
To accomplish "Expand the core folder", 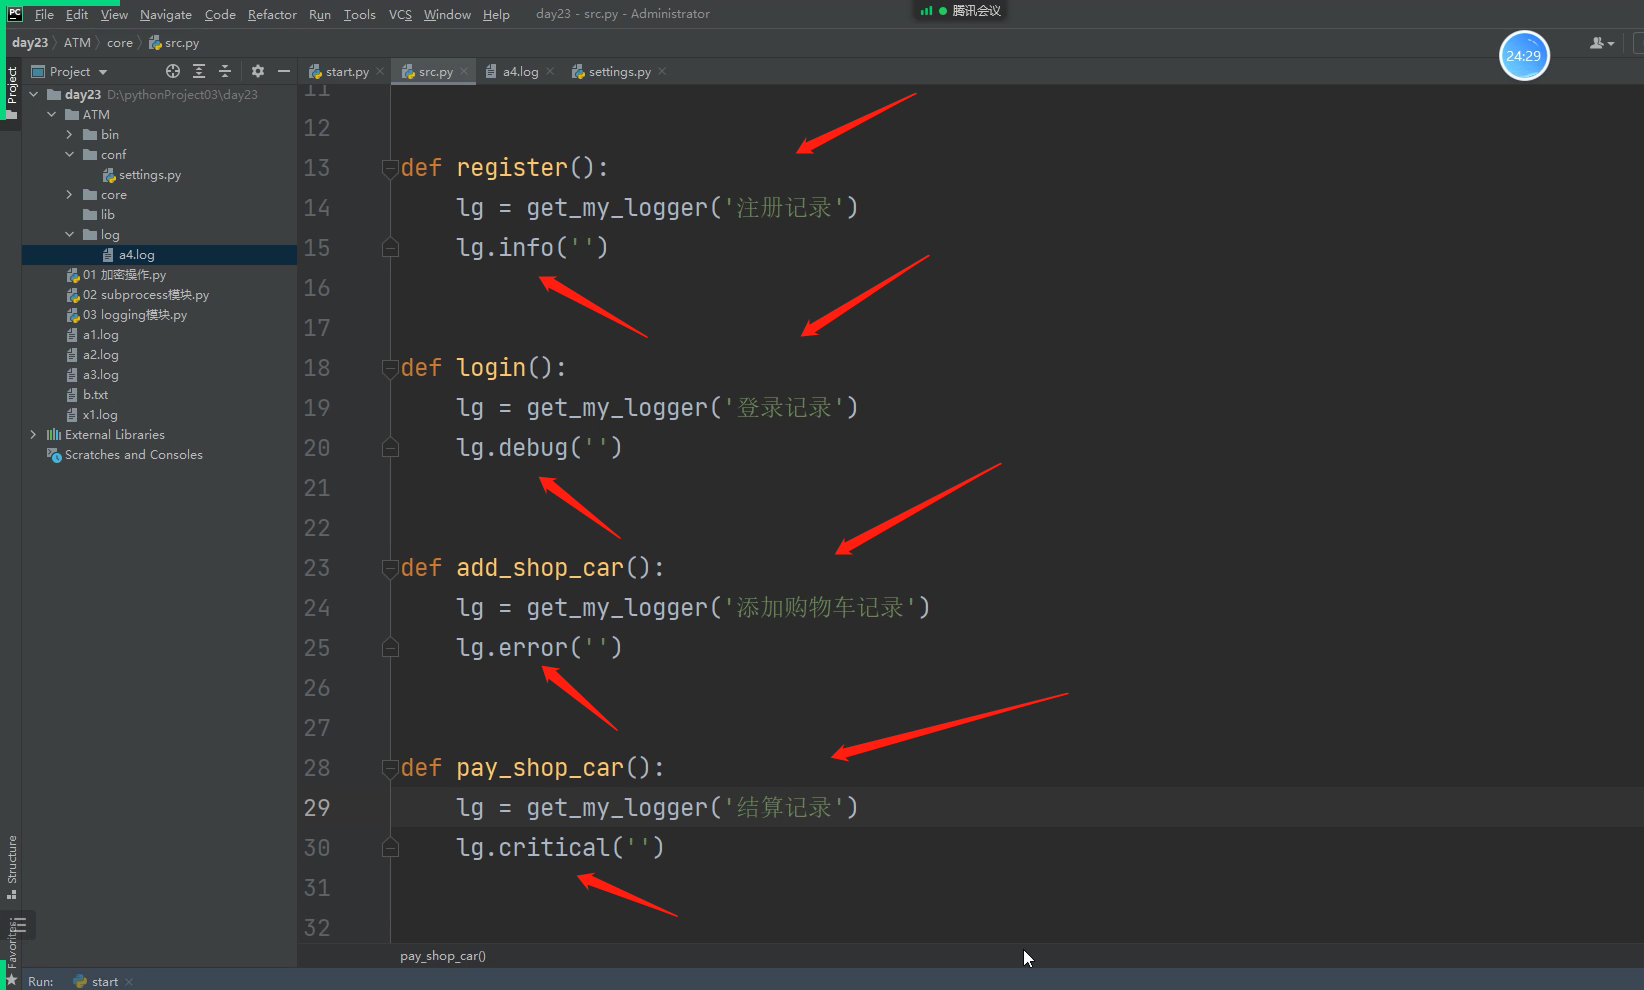I will (70, 195).
